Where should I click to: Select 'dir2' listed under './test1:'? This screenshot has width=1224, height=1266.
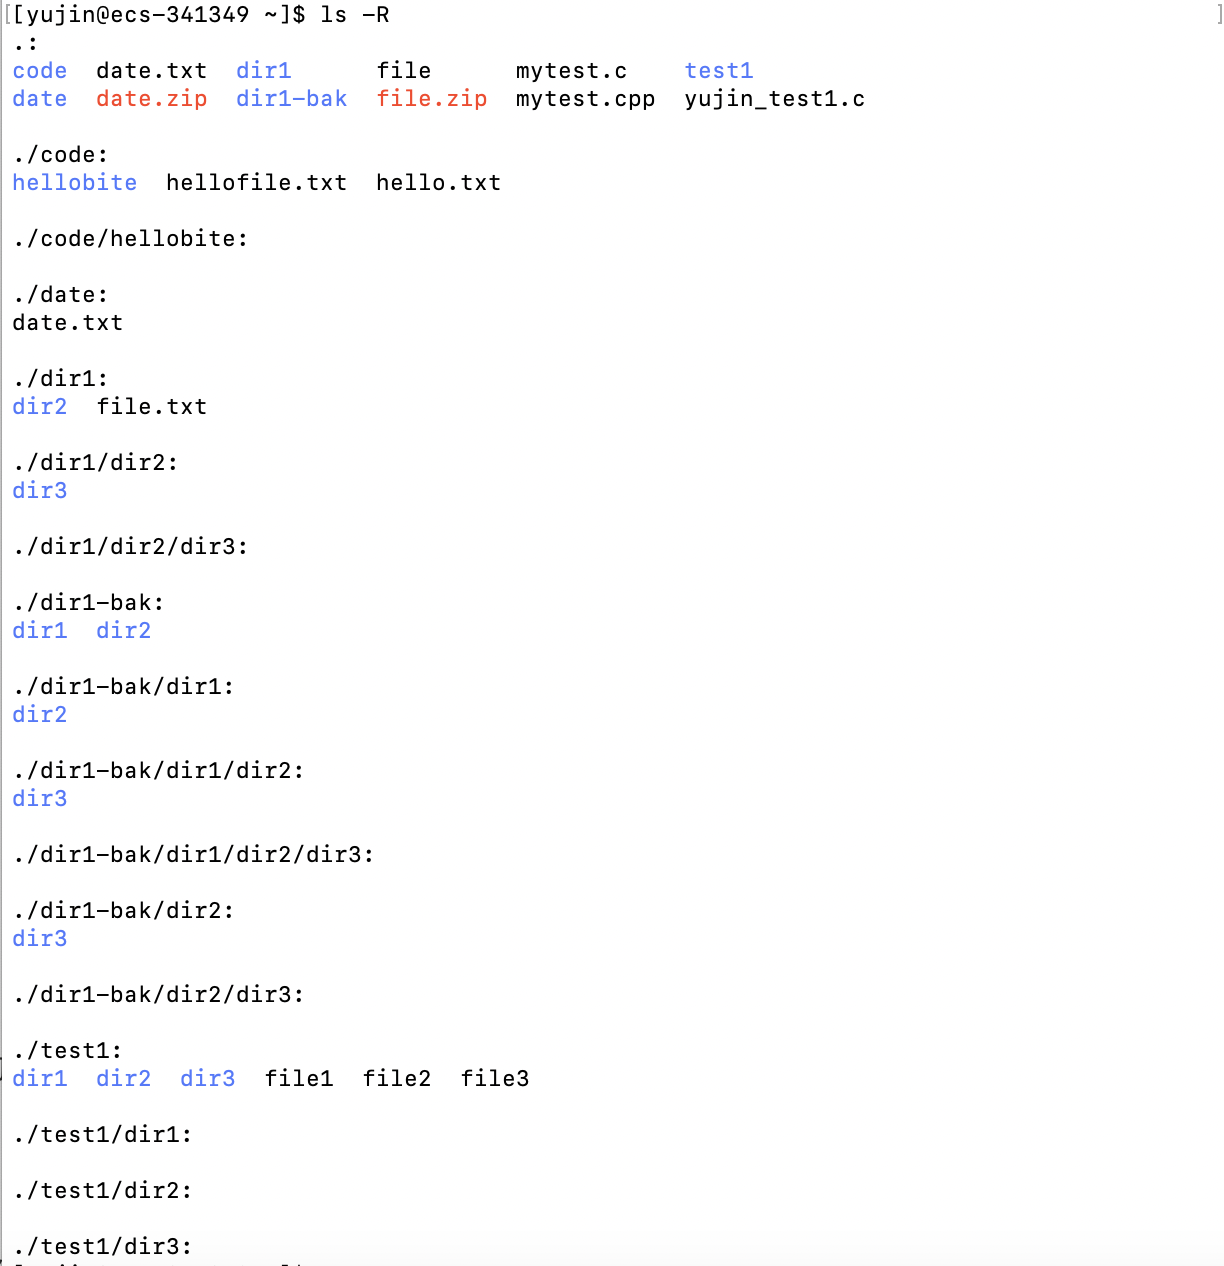(x=124, y=1079)
